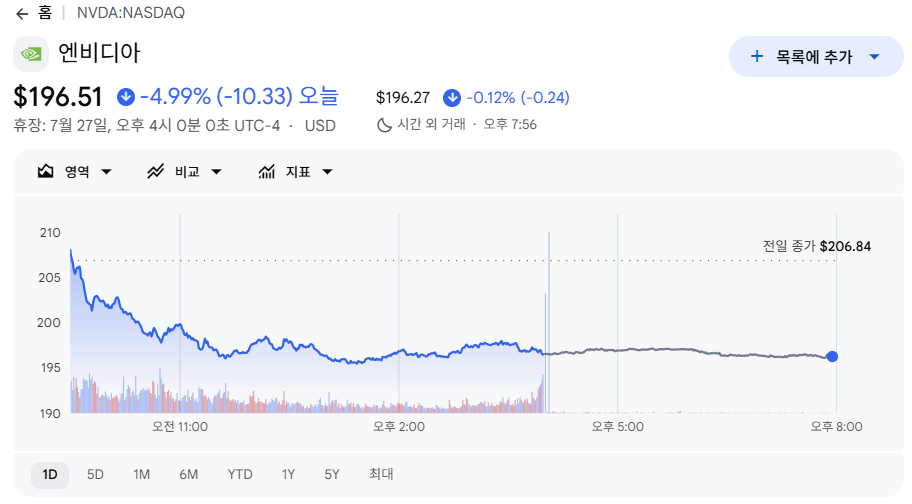Switch to 6M range tab

coord(188,475)
